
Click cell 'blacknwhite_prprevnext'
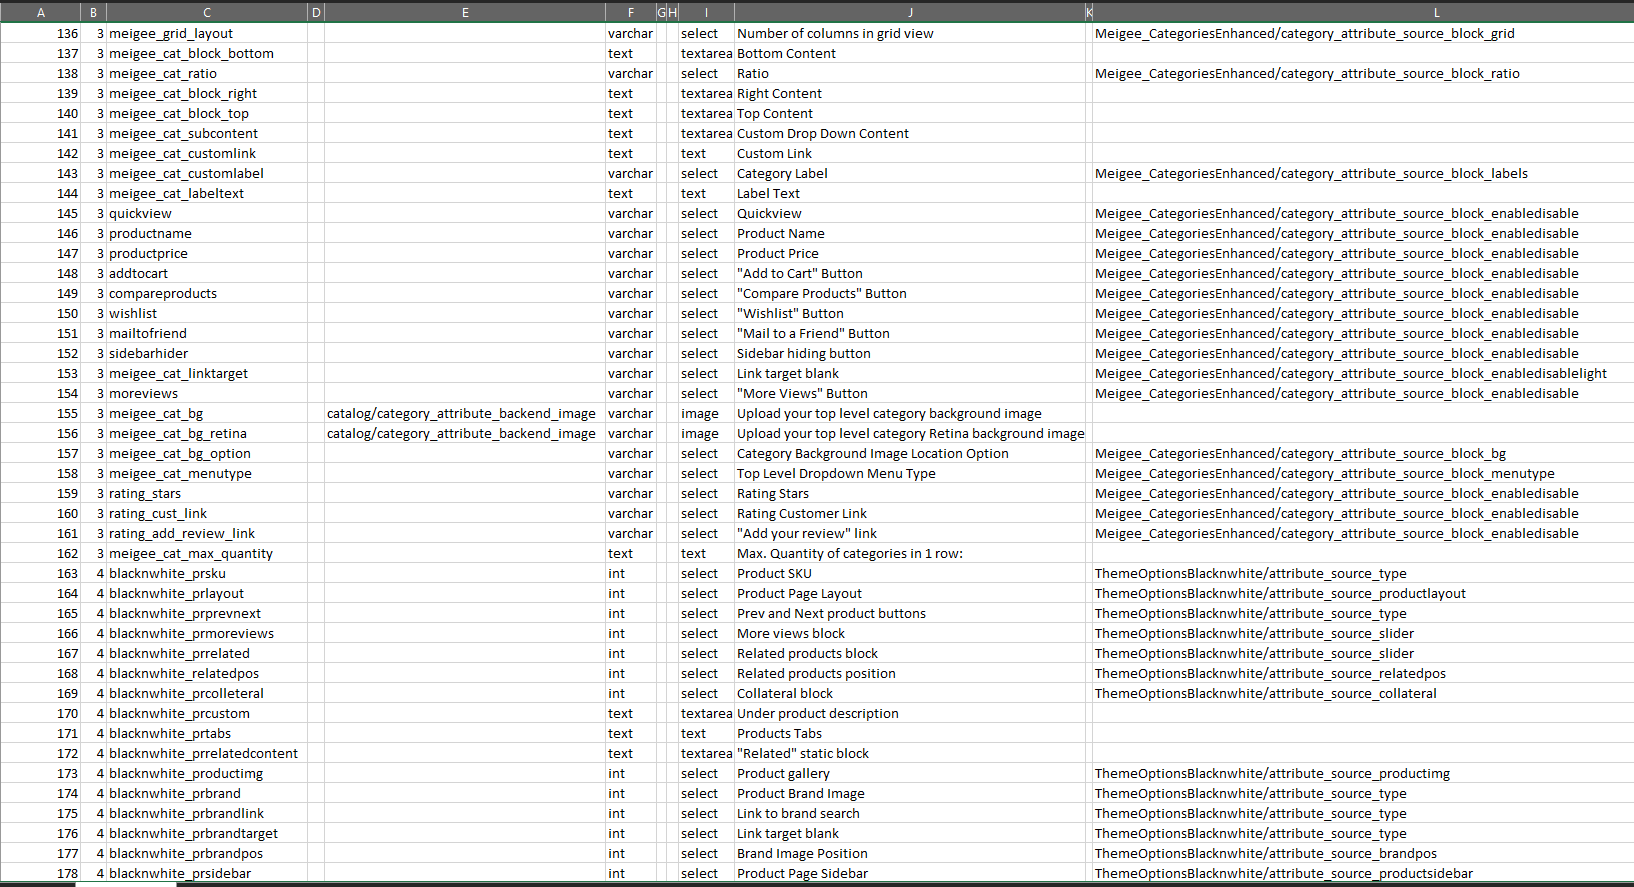pyautogui.click(x=206, y=613)
